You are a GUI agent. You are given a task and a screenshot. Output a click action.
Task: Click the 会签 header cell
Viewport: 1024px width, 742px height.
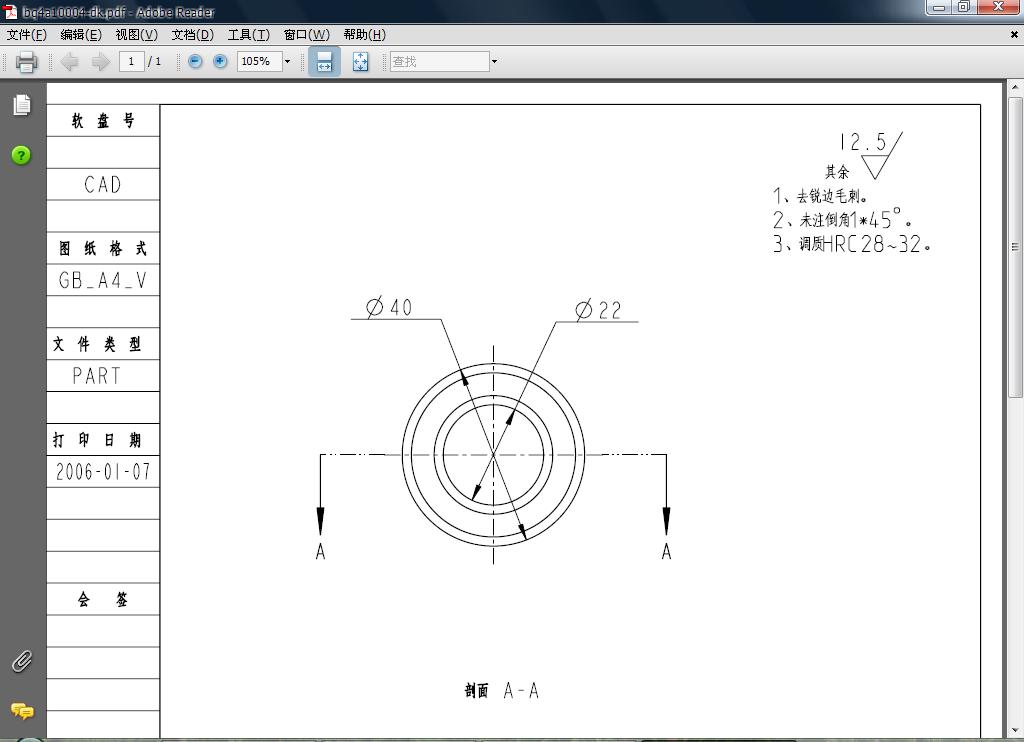(103, 599)
